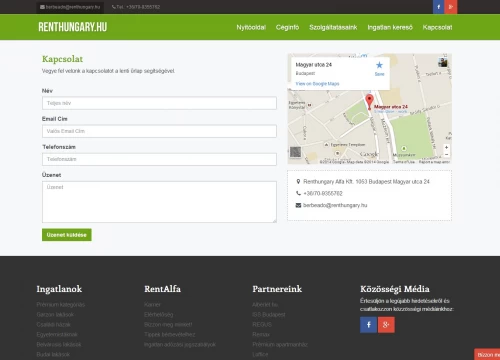The image size is (500, 360).
Task: Click the phone icon in top bar
Action: coord(114,7)
